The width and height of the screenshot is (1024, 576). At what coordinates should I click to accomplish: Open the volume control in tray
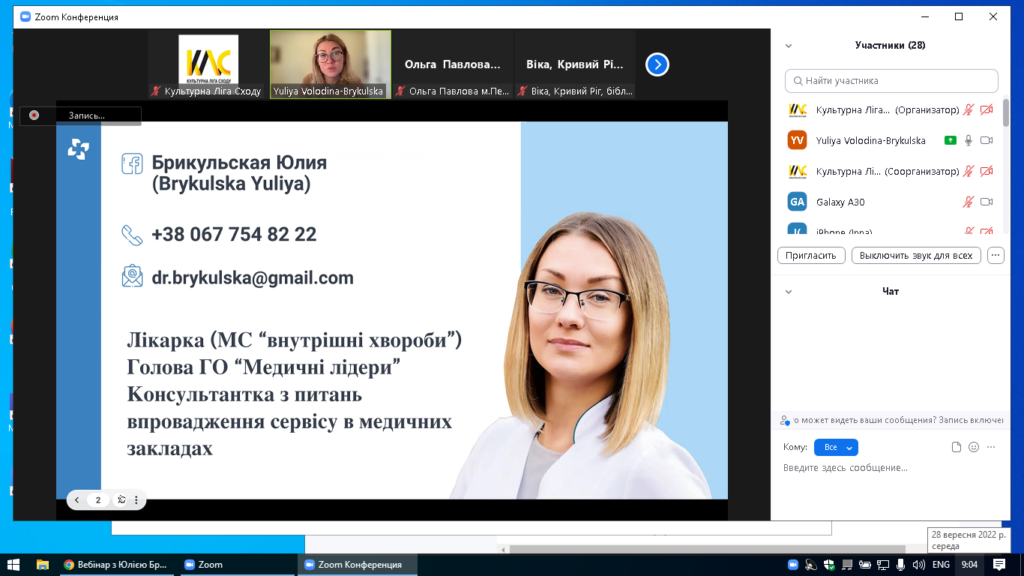click(919, 565)
